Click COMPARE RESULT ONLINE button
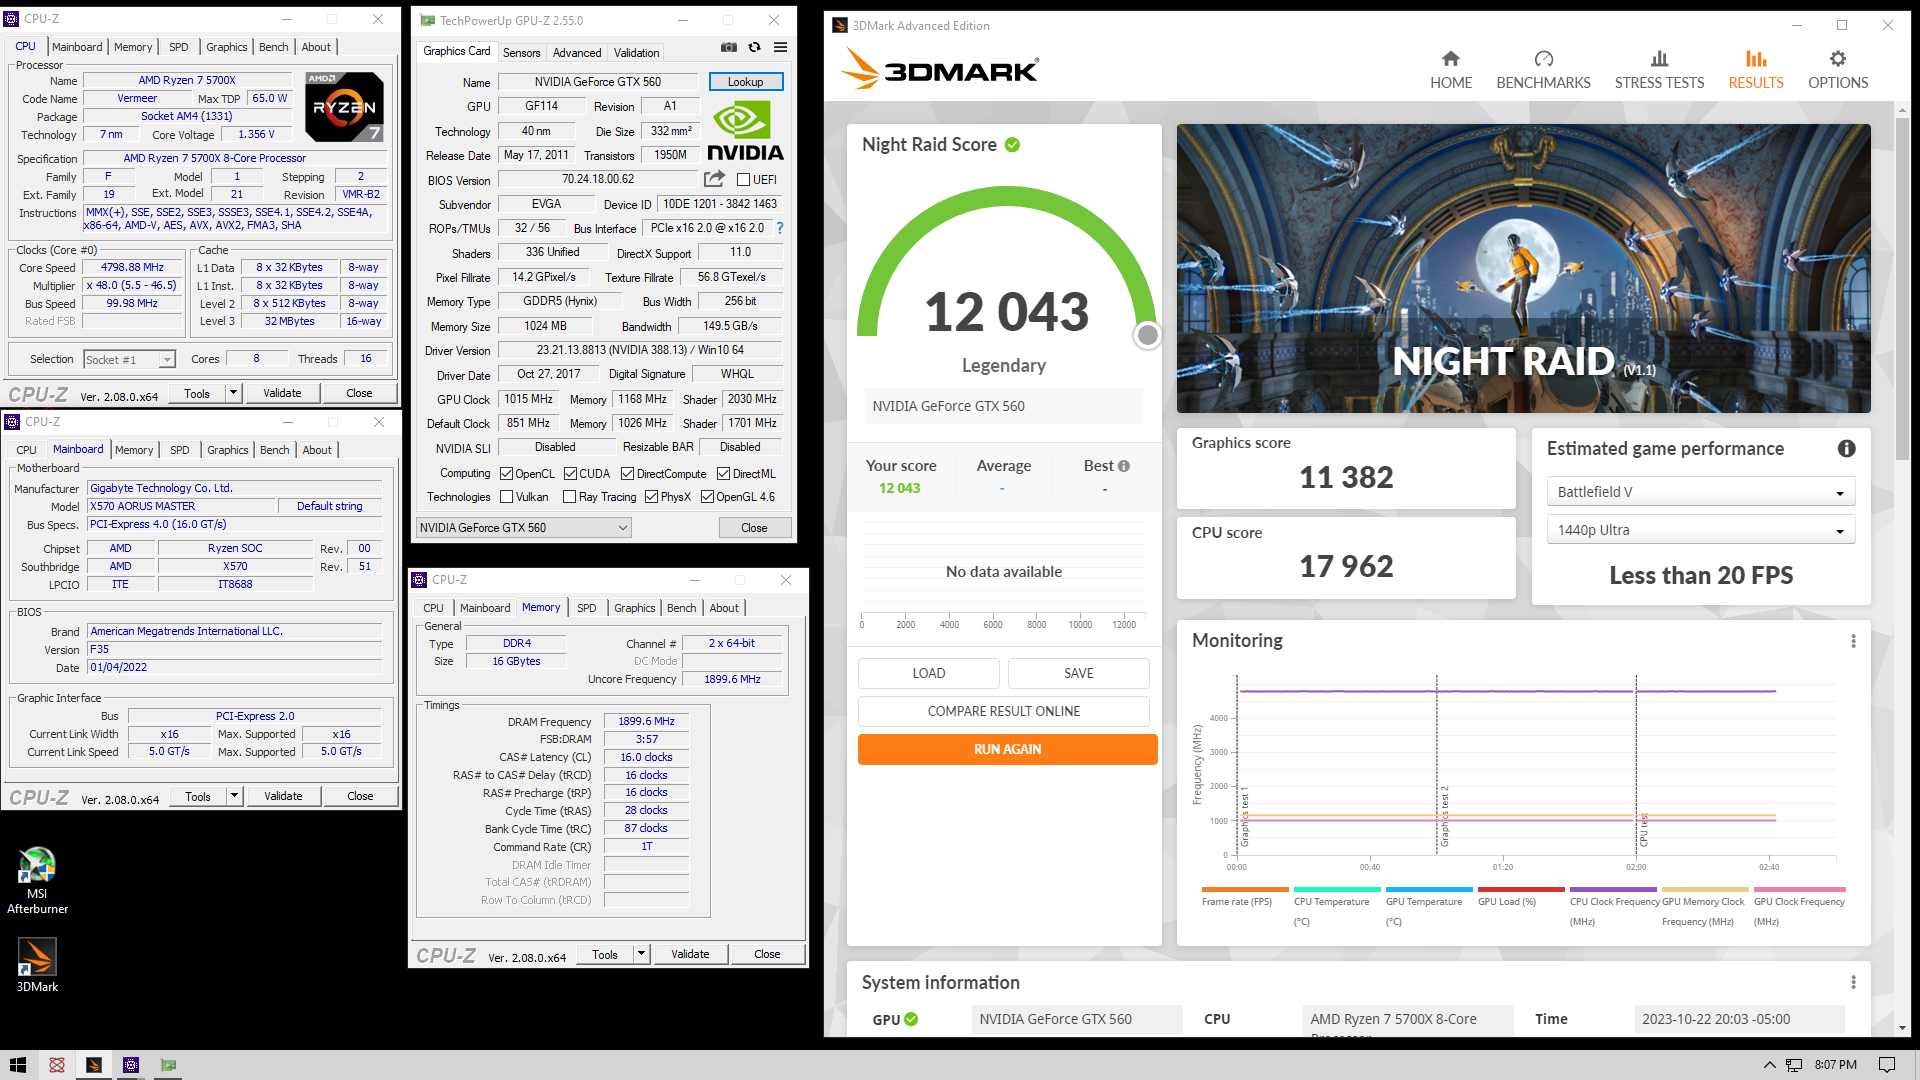Image resolution: width=1920 pixels, height=1080 pixels. click(x=1003, y=711)
